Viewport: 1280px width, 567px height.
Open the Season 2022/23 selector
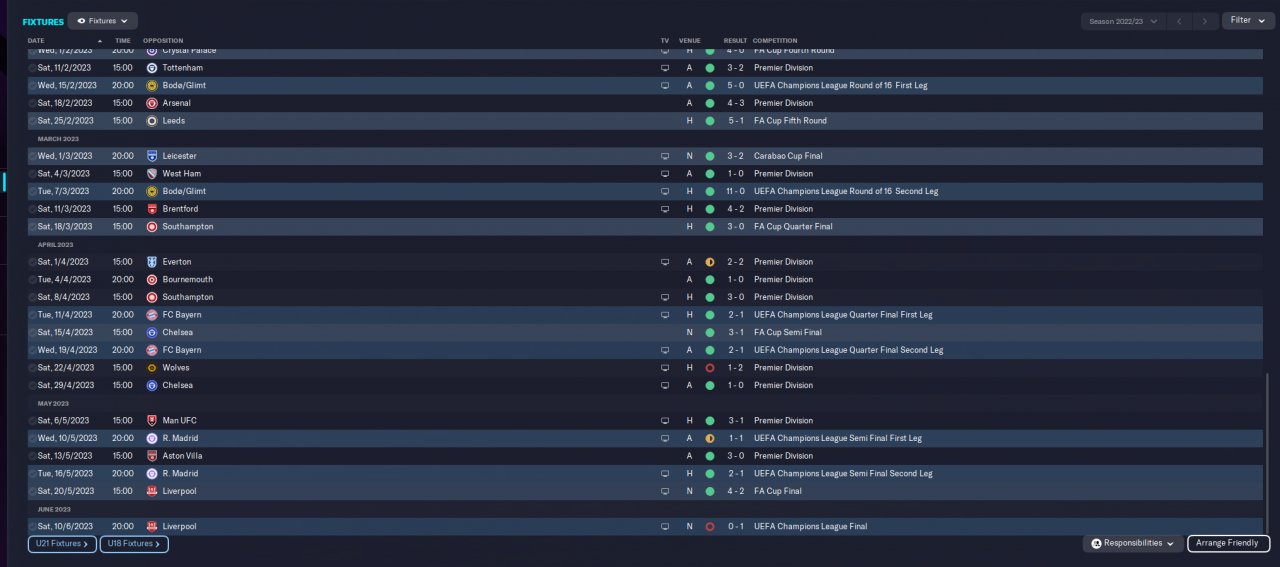point(1124,21)
